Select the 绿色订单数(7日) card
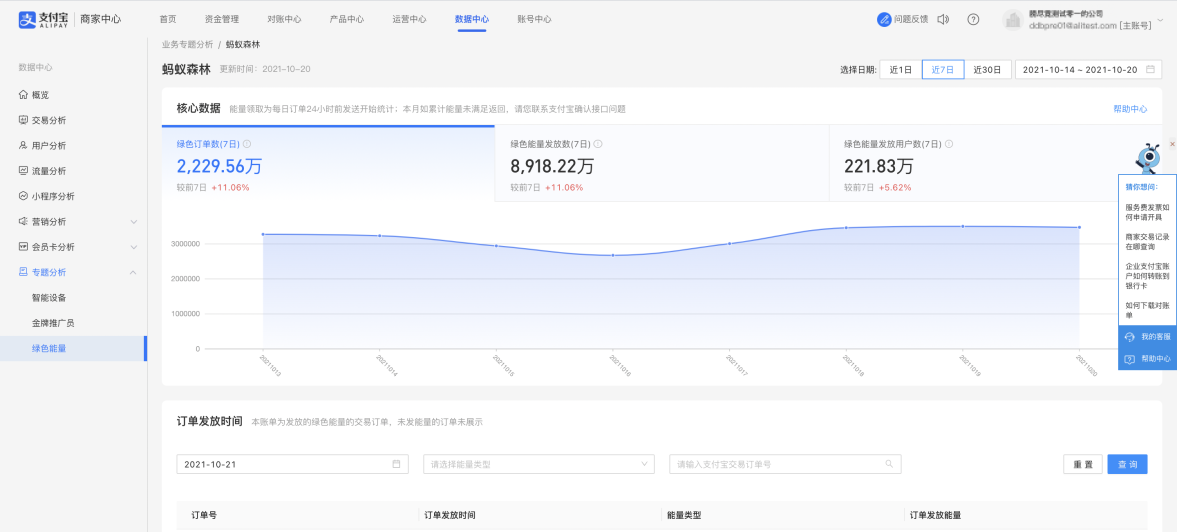 [328, 164]
